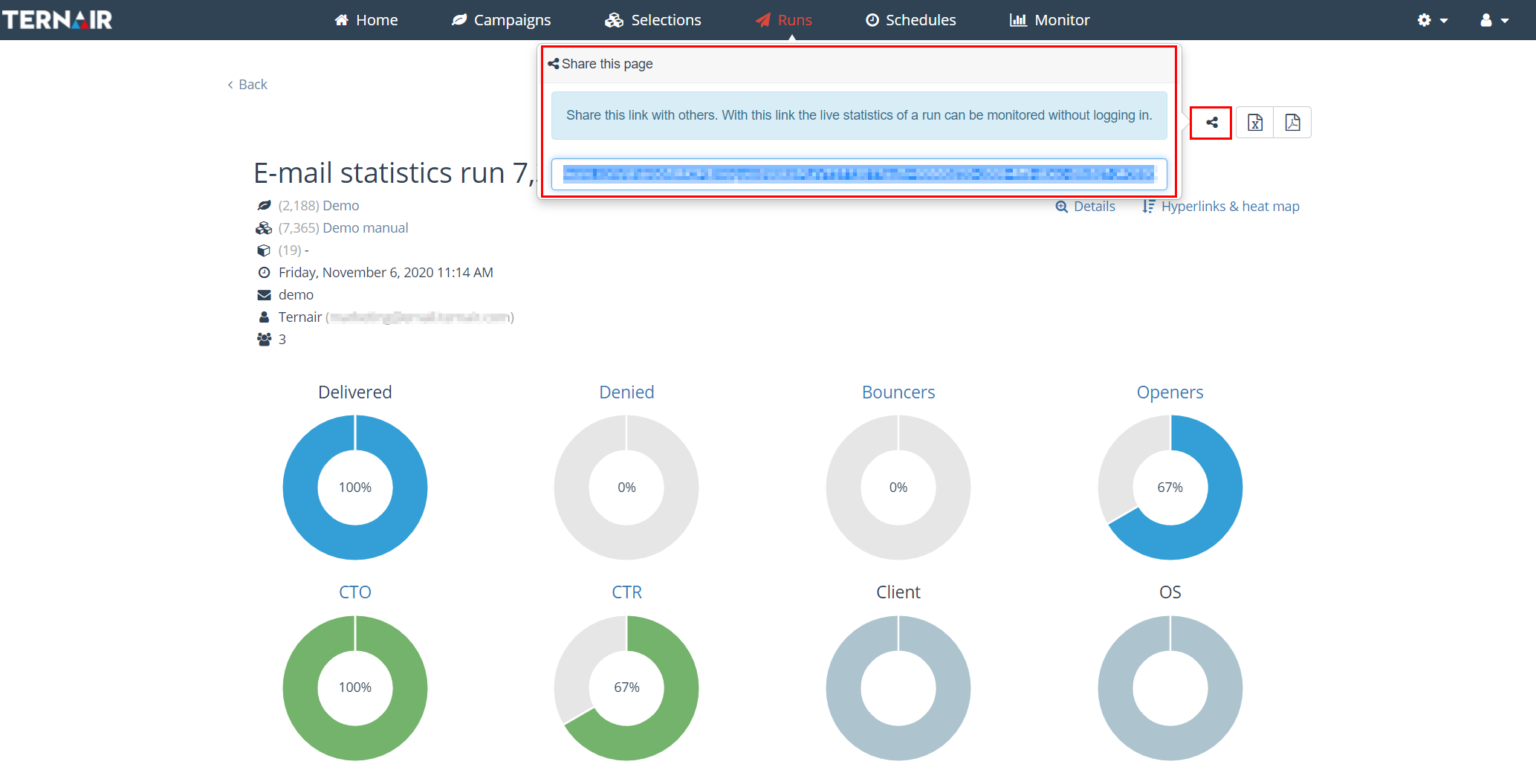Open Hyperlinks & heat map

click(x=1221, y=206)
